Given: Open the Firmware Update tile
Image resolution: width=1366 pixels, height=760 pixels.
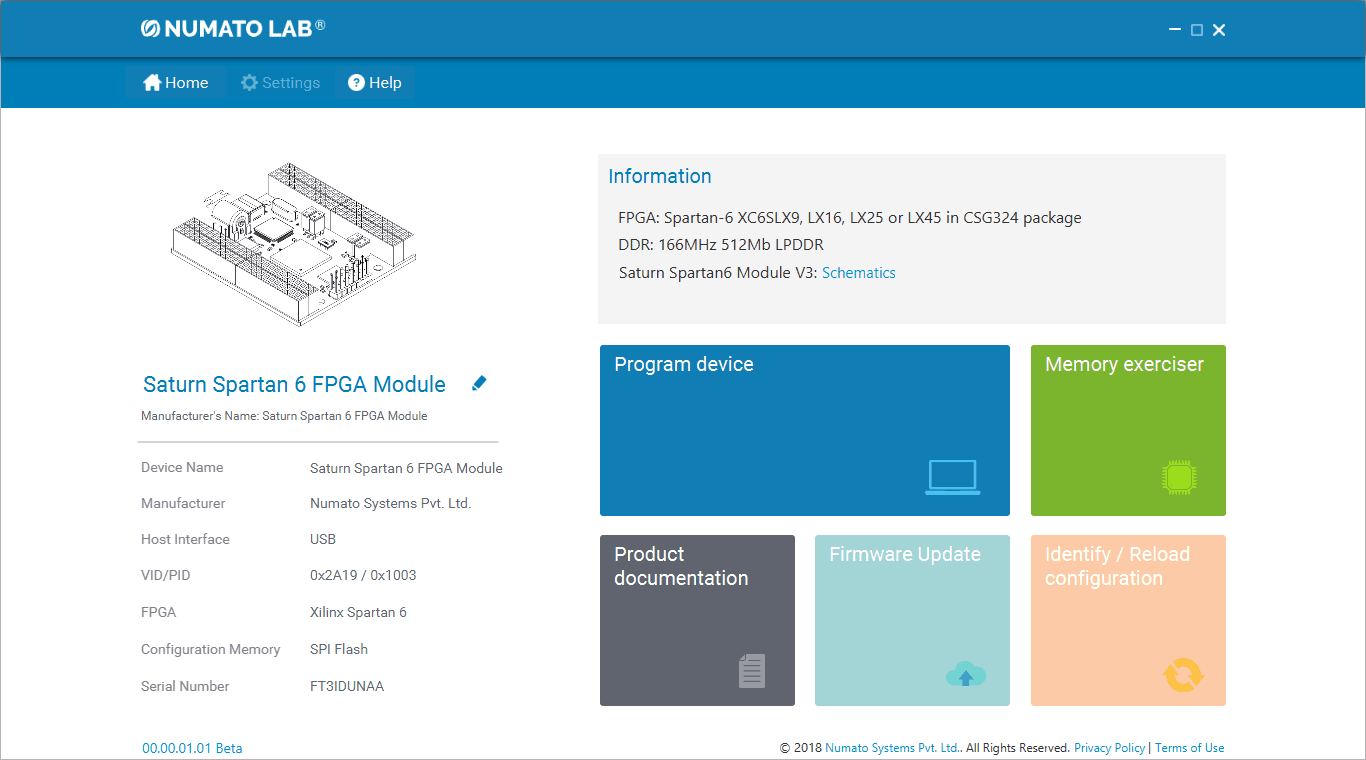Looking at the screenshot, I should 912,620.
